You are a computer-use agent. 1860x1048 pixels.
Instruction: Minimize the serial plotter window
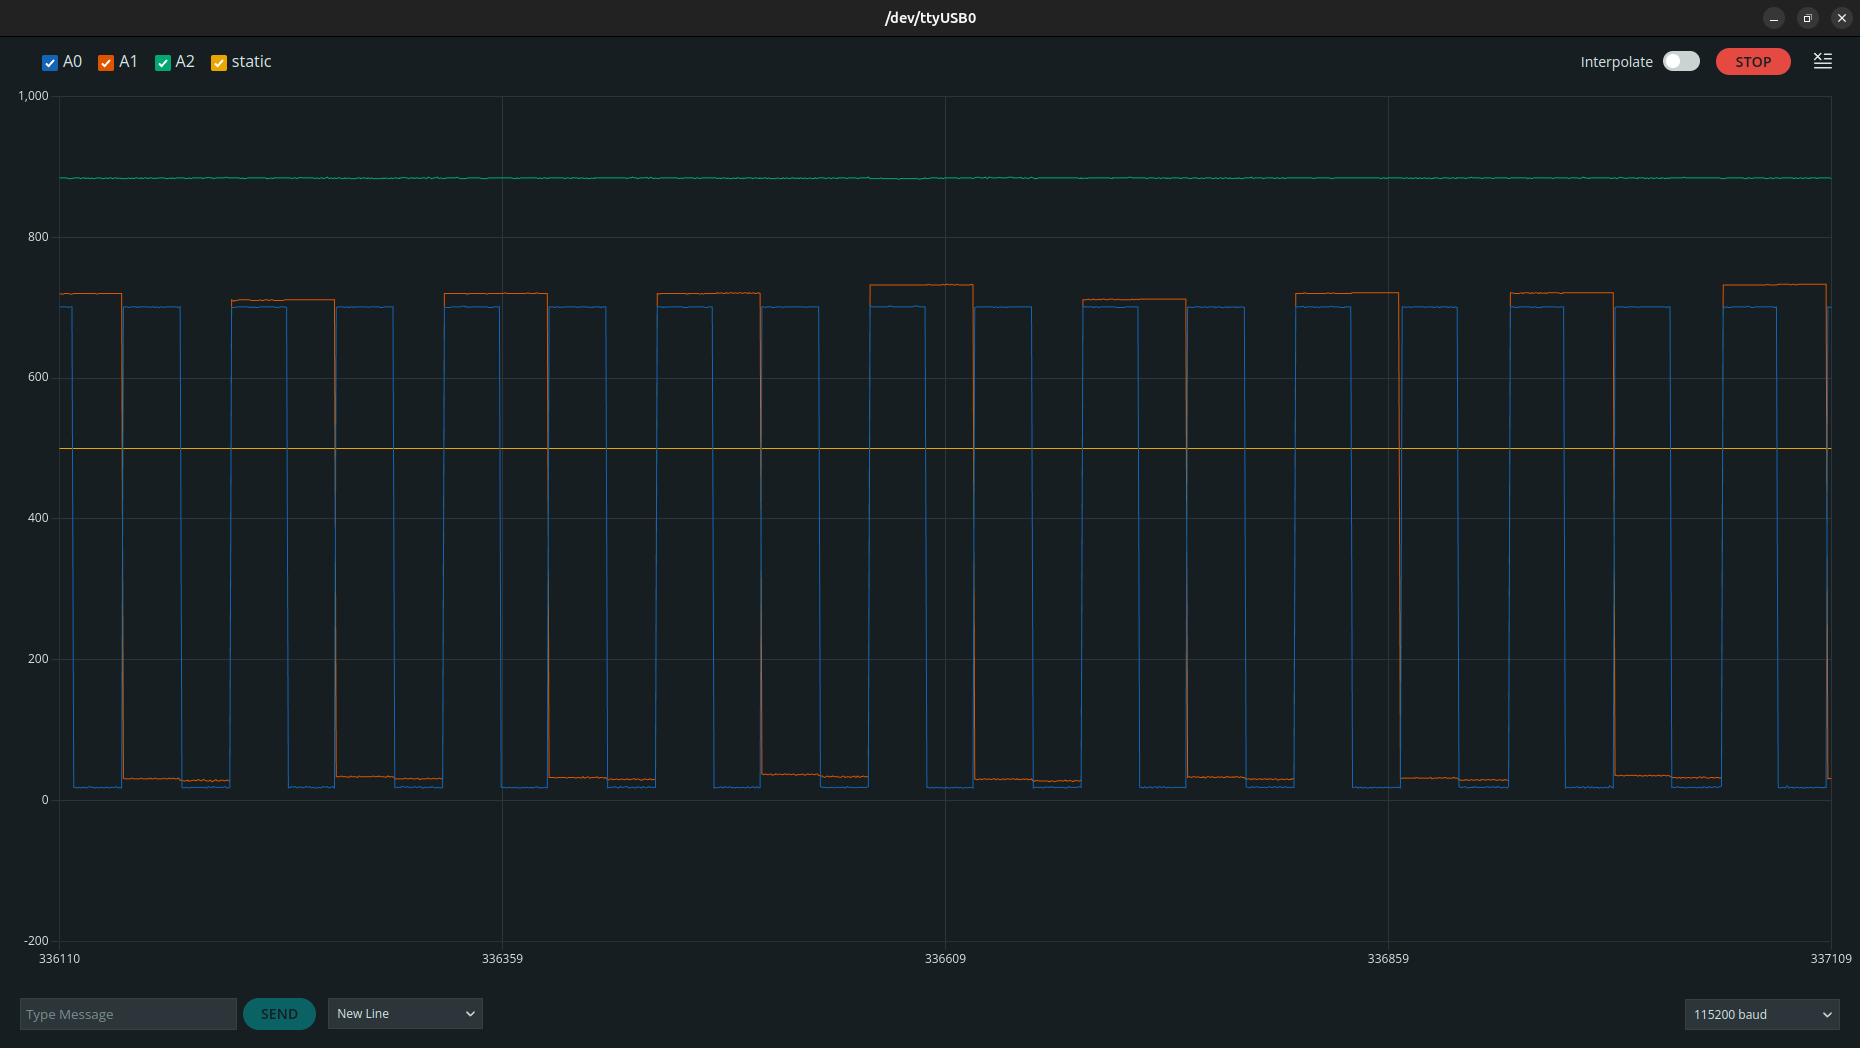click(1774, 18)
